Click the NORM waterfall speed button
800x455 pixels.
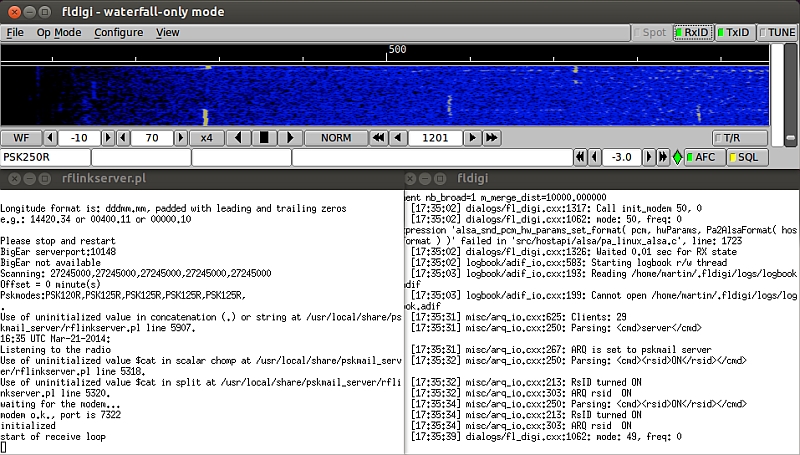pos(336,138)
